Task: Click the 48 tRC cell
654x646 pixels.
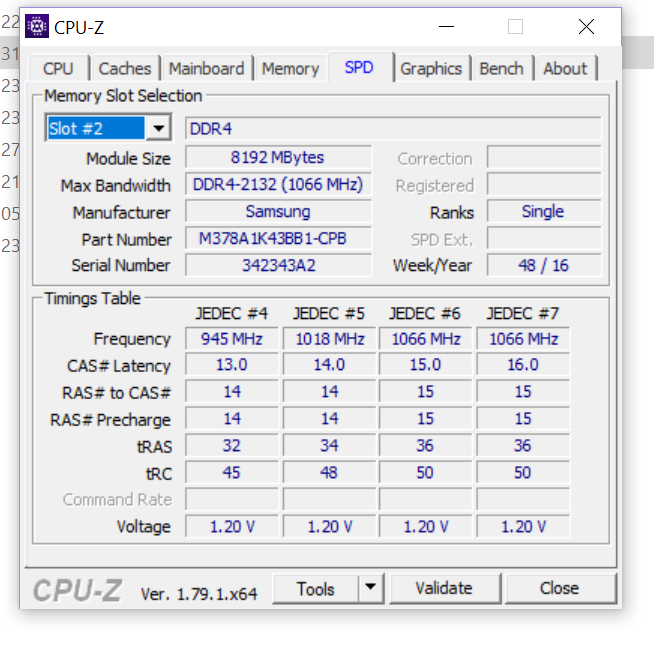Action: pyautogui.click(x=330, y=473)
